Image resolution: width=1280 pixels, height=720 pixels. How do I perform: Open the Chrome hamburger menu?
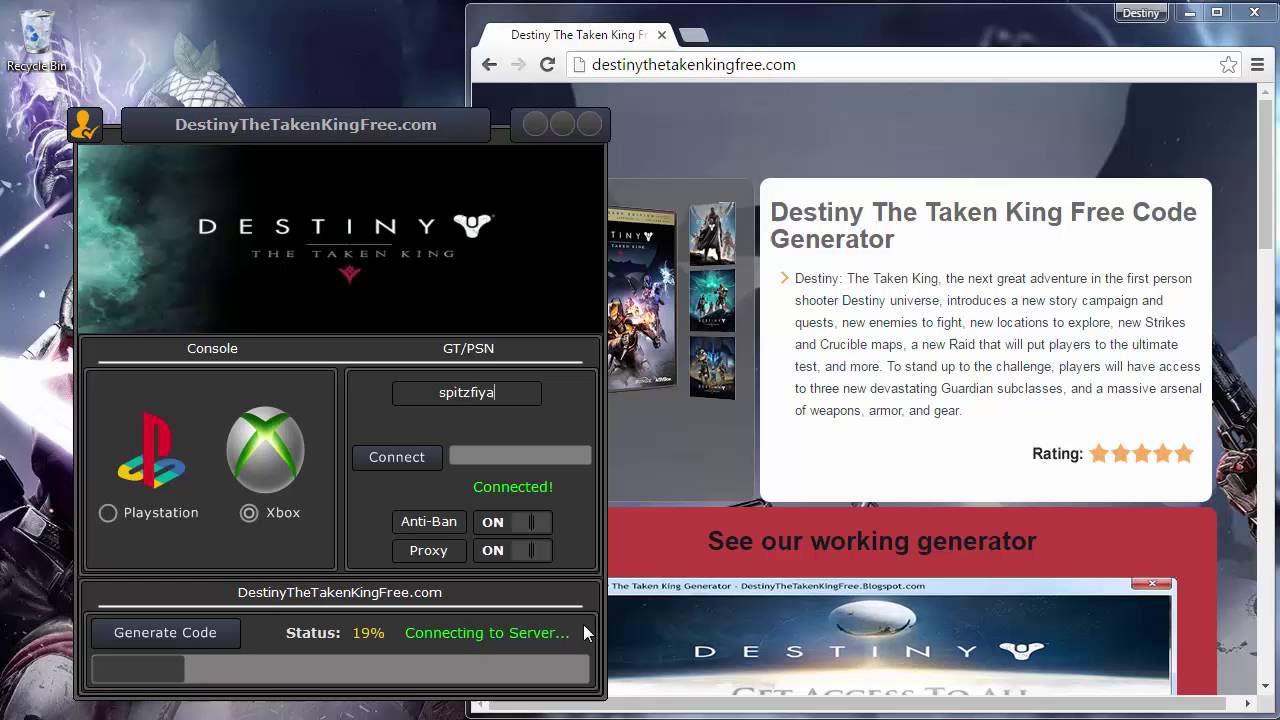[1258, 65]
